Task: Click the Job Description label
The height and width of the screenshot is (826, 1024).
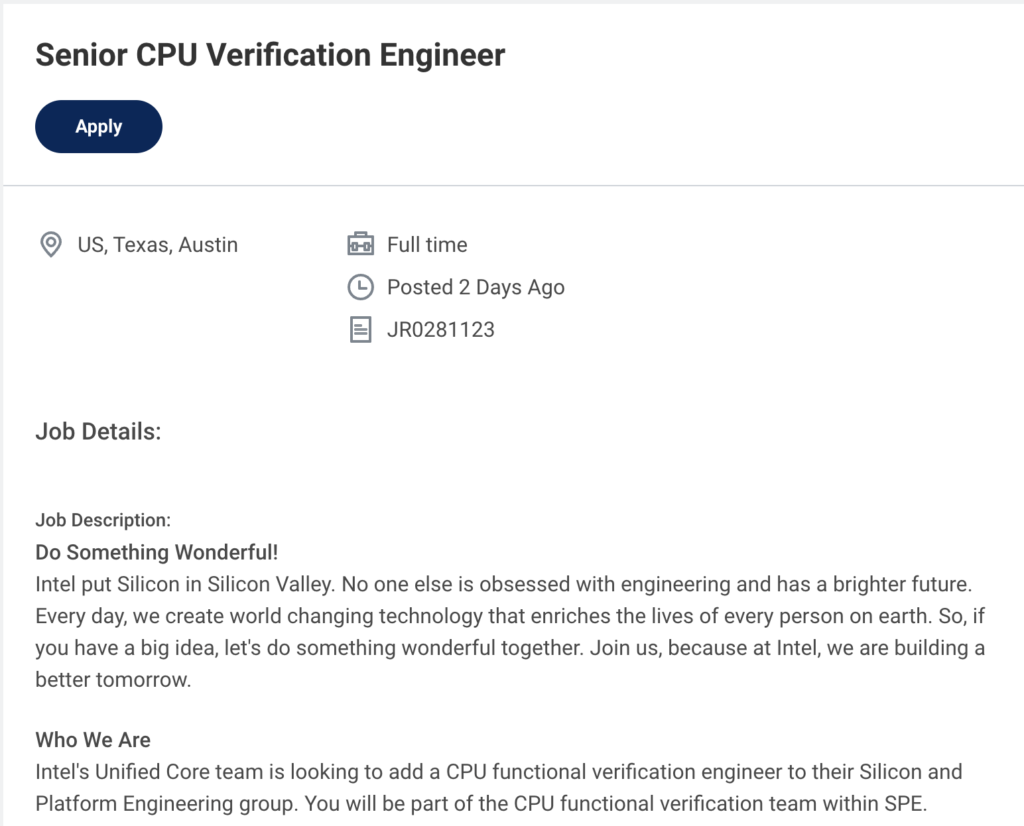Action: [x=103, y=520]
